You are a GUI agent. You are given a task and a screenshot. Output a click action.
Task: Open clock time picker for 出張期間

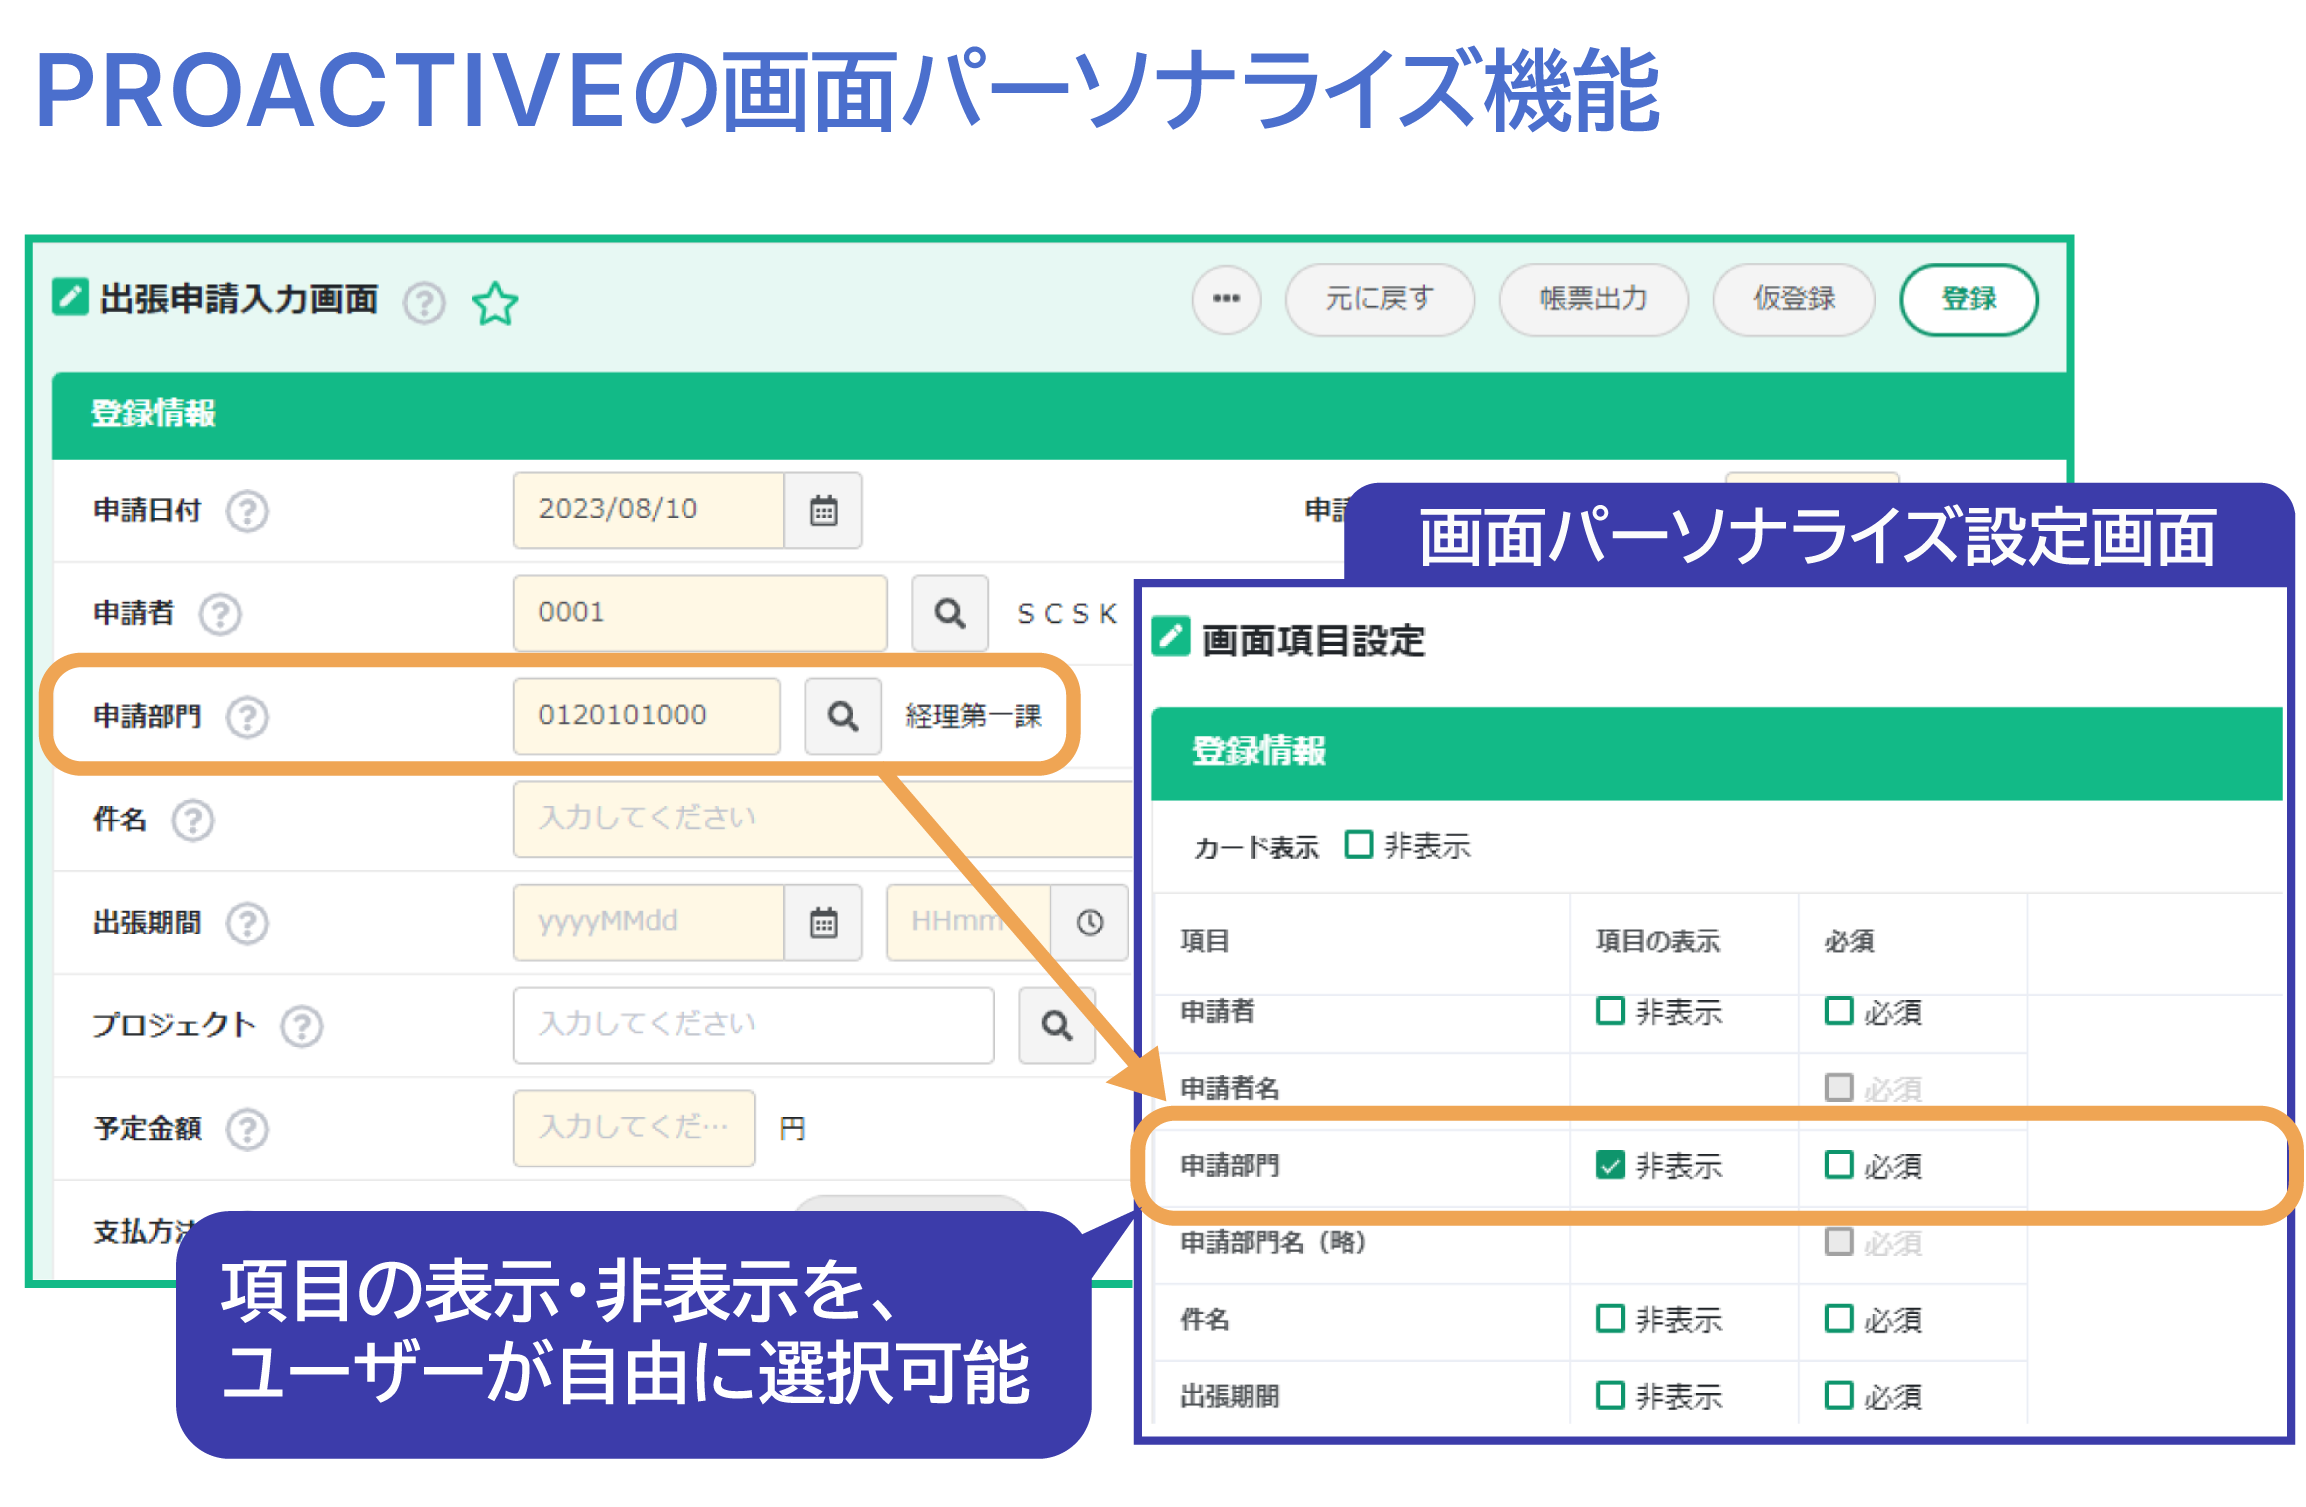pos(1090,922)
